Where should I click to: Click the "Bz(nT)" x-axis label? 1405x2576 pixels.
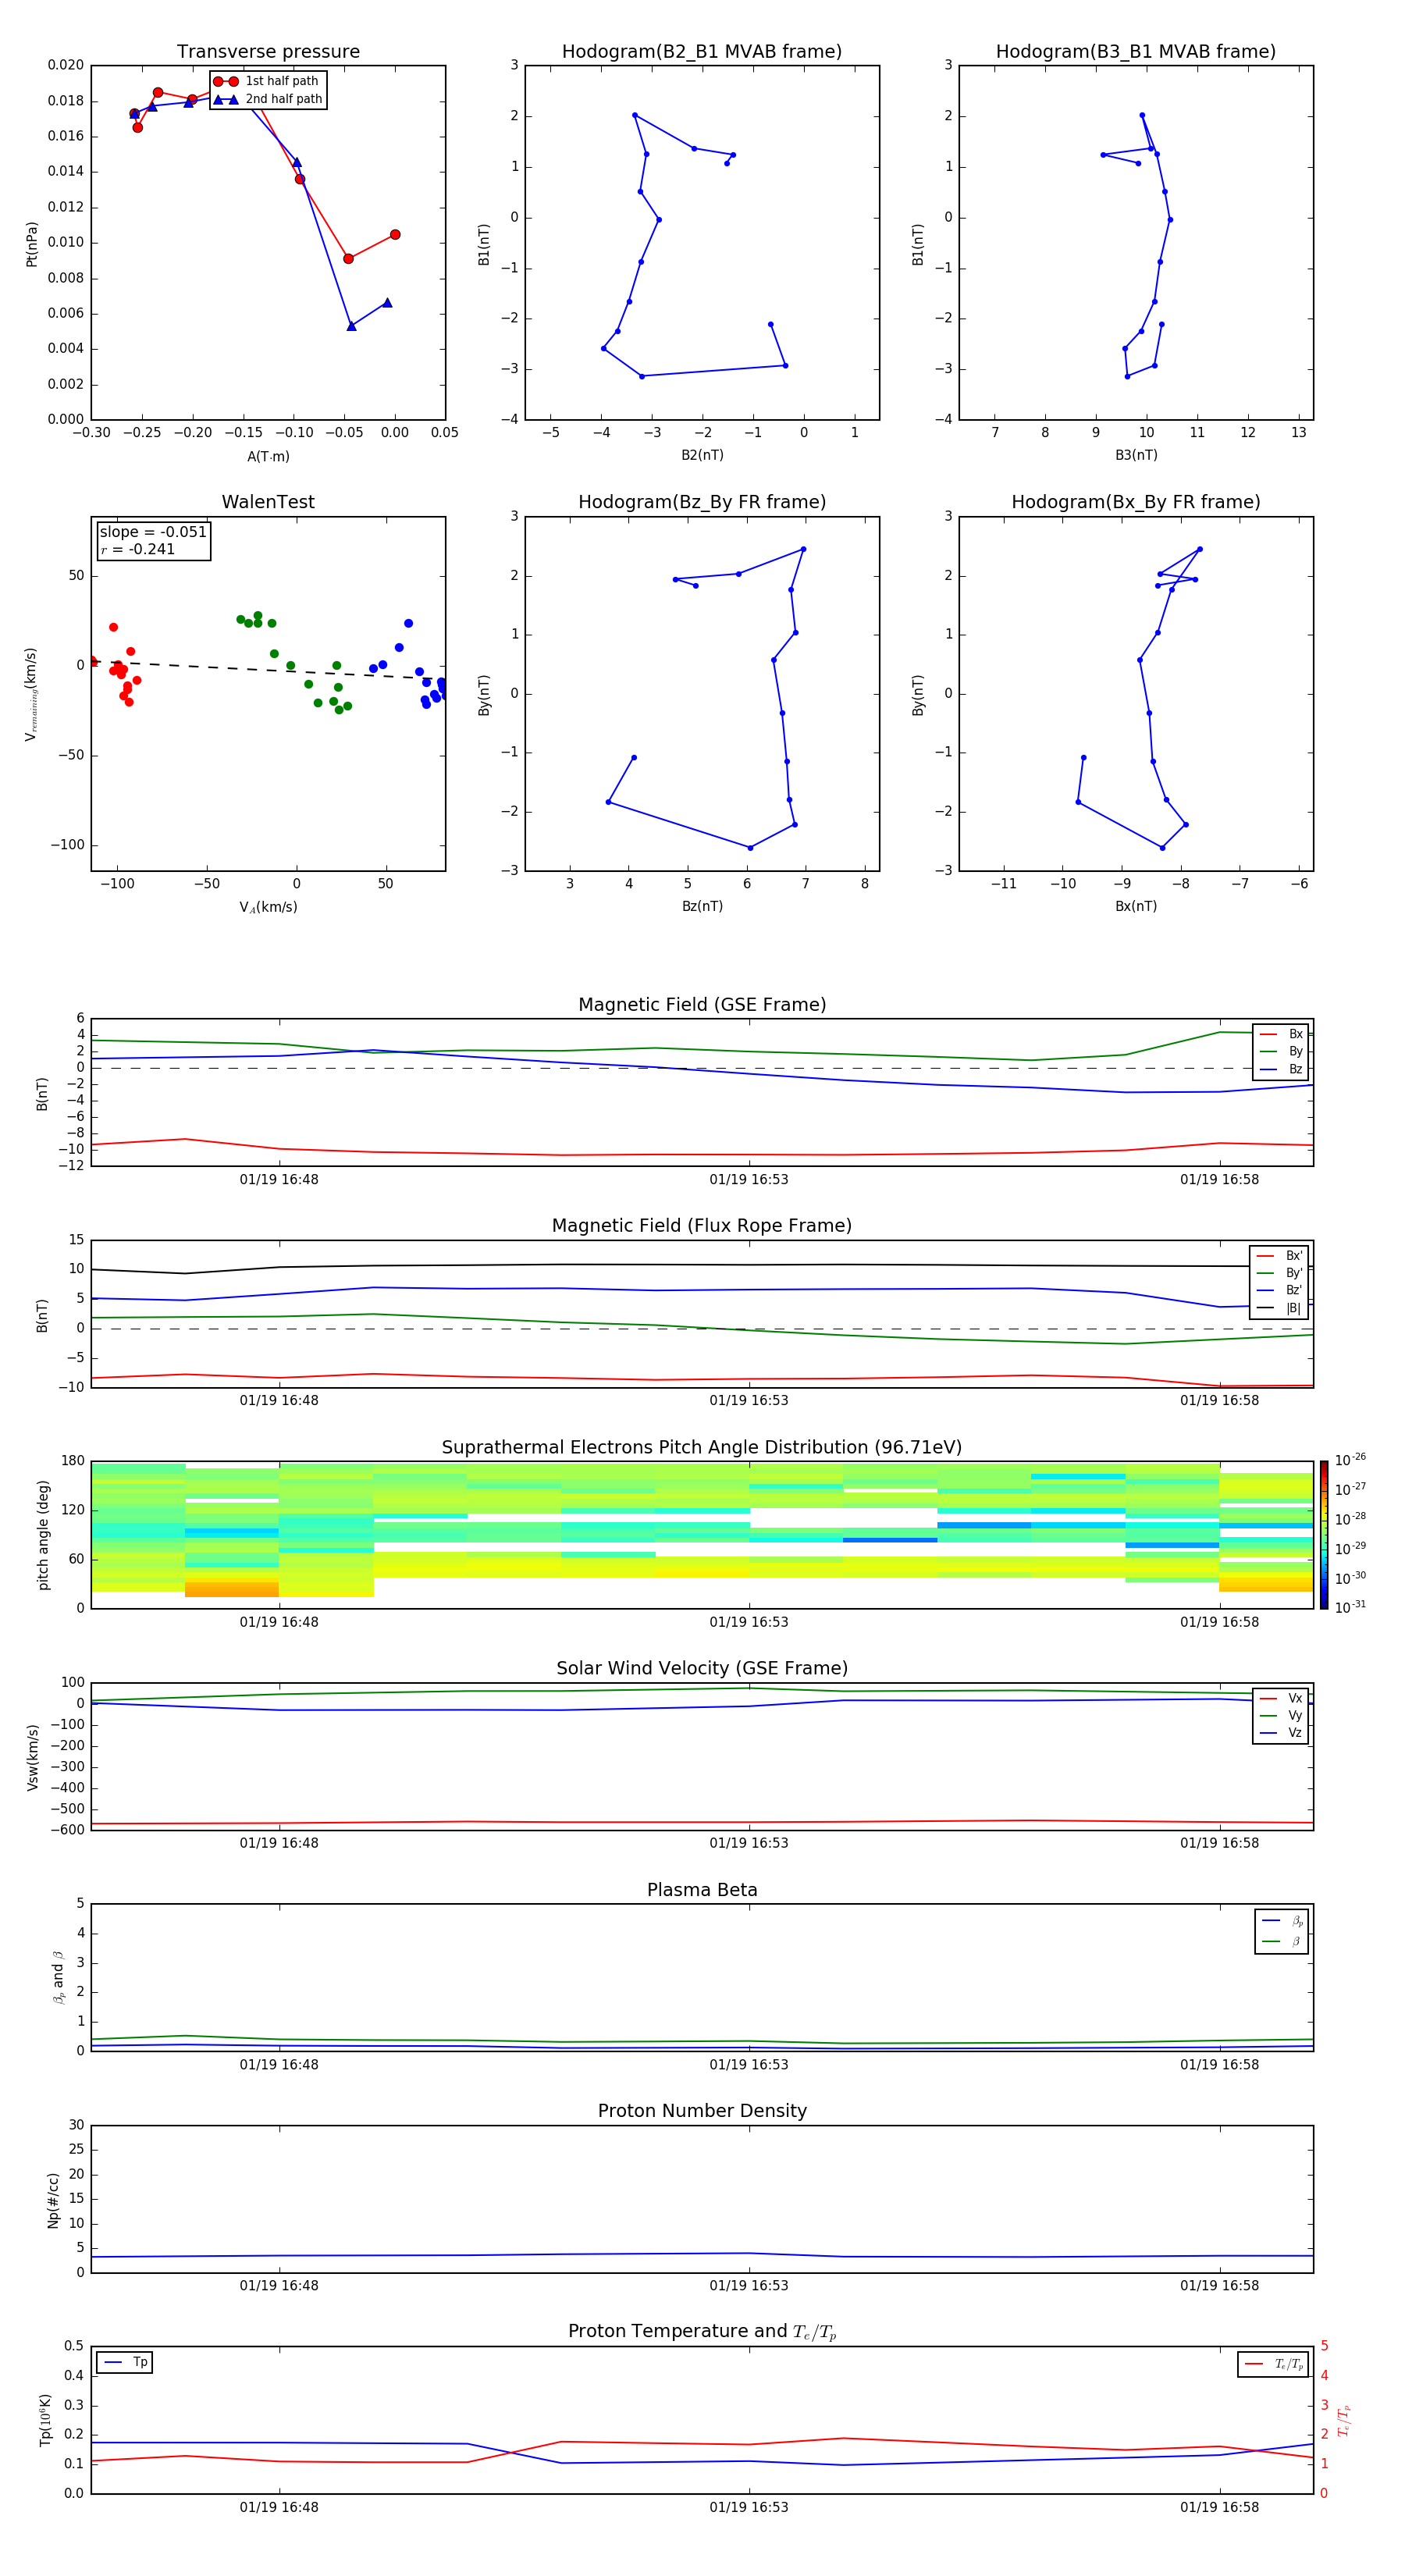tap(702, 906)
